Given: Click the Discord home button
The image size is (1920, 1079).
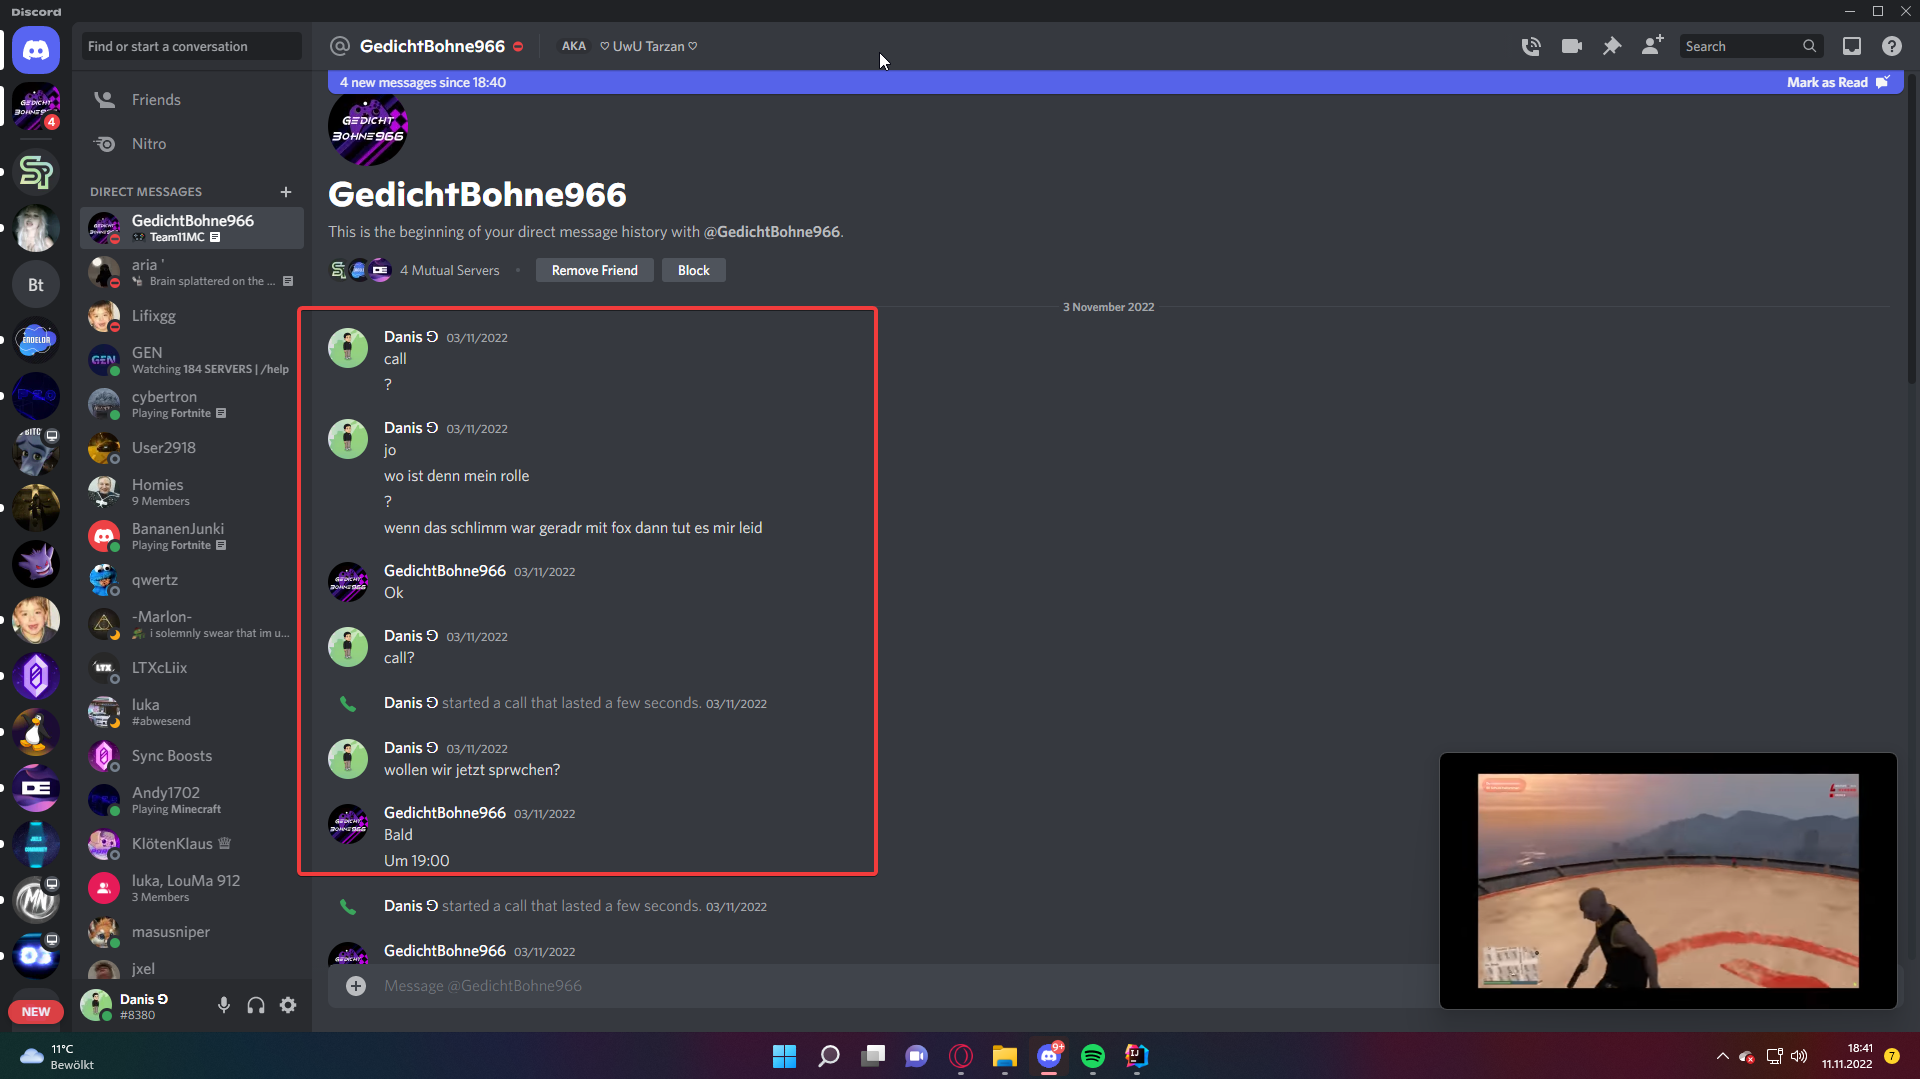Looking at the screenshot, I should (x=36, y=50).
